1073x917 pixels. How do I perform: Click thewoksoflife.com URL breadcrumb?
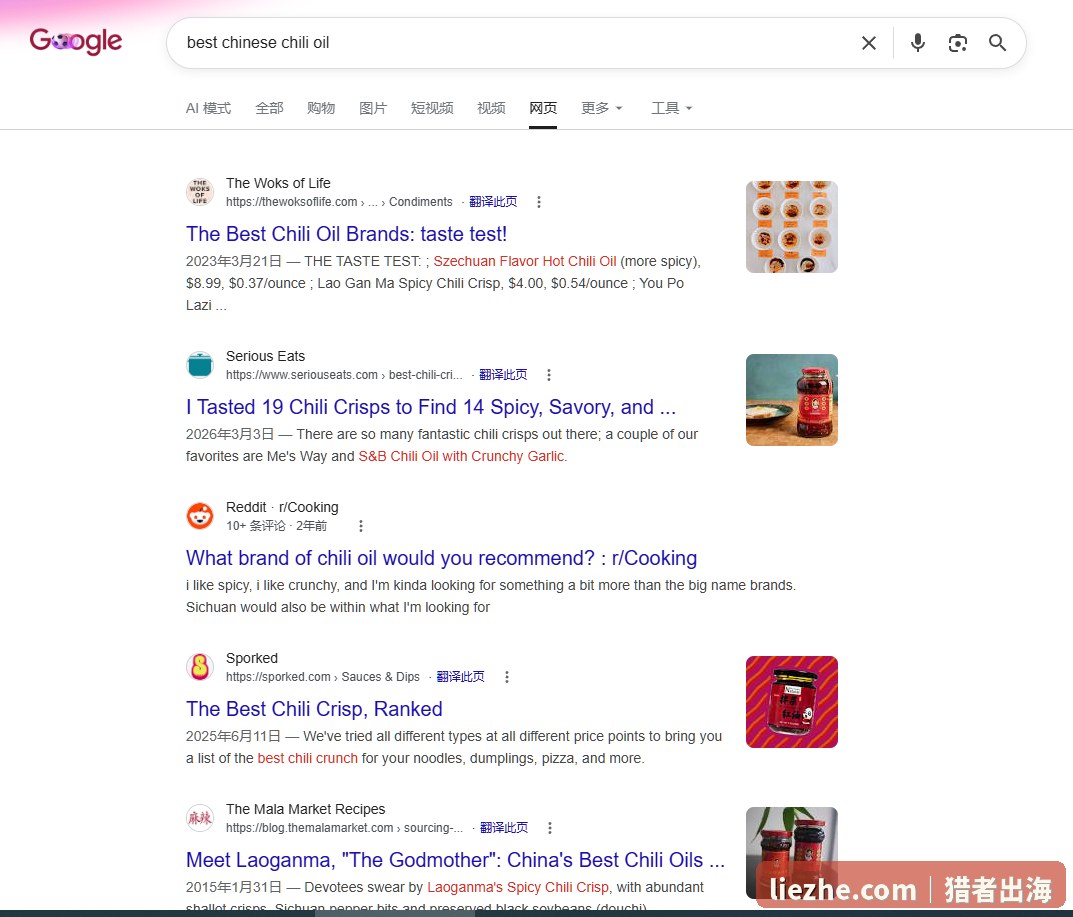(x=339, y=202)
